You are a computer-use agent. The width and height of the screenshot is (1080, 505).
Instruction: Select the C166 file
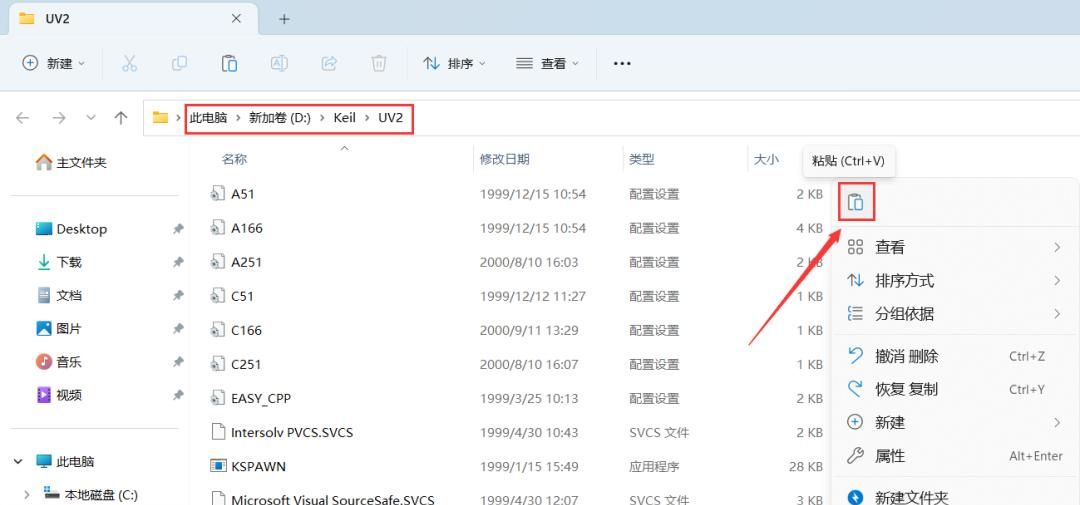tap(247, 331)
